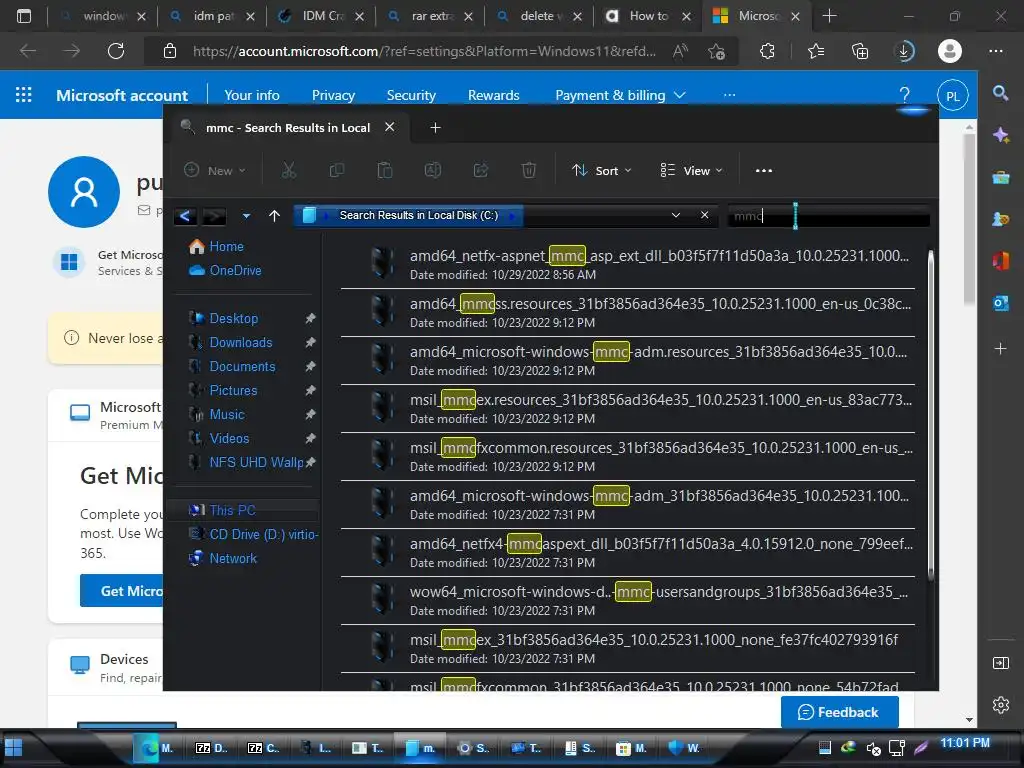Go forward using Explorer forward arrow
1024x768 pixels.
click(214, 216)
